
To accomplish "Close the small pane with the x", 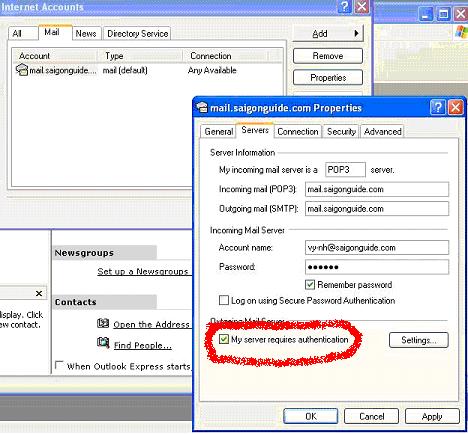I will coord(39,293).
